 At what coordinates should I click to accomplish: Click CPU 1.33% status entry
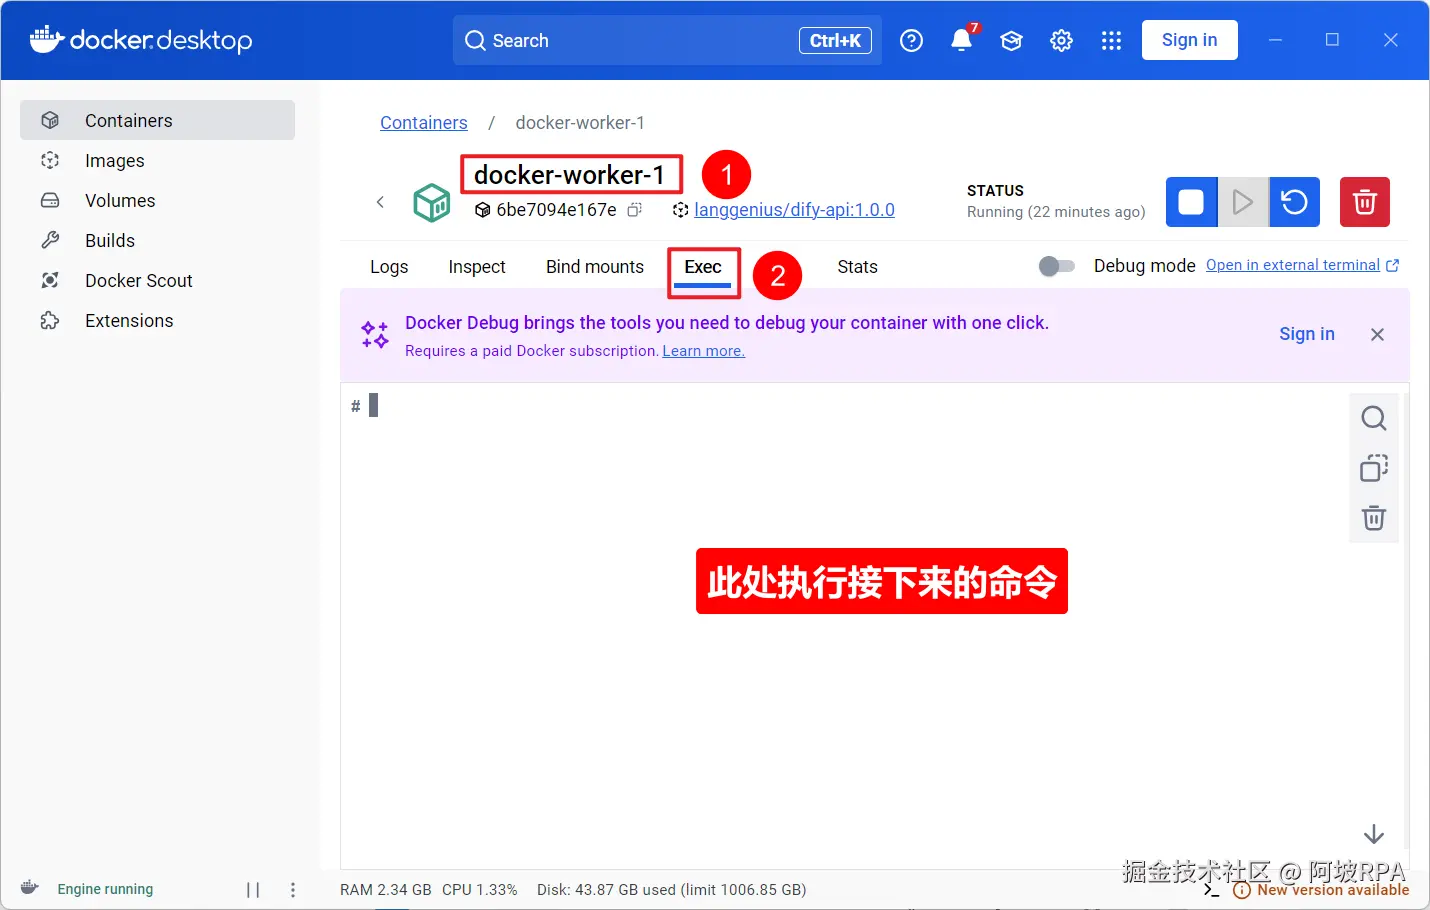pos(480,890)
